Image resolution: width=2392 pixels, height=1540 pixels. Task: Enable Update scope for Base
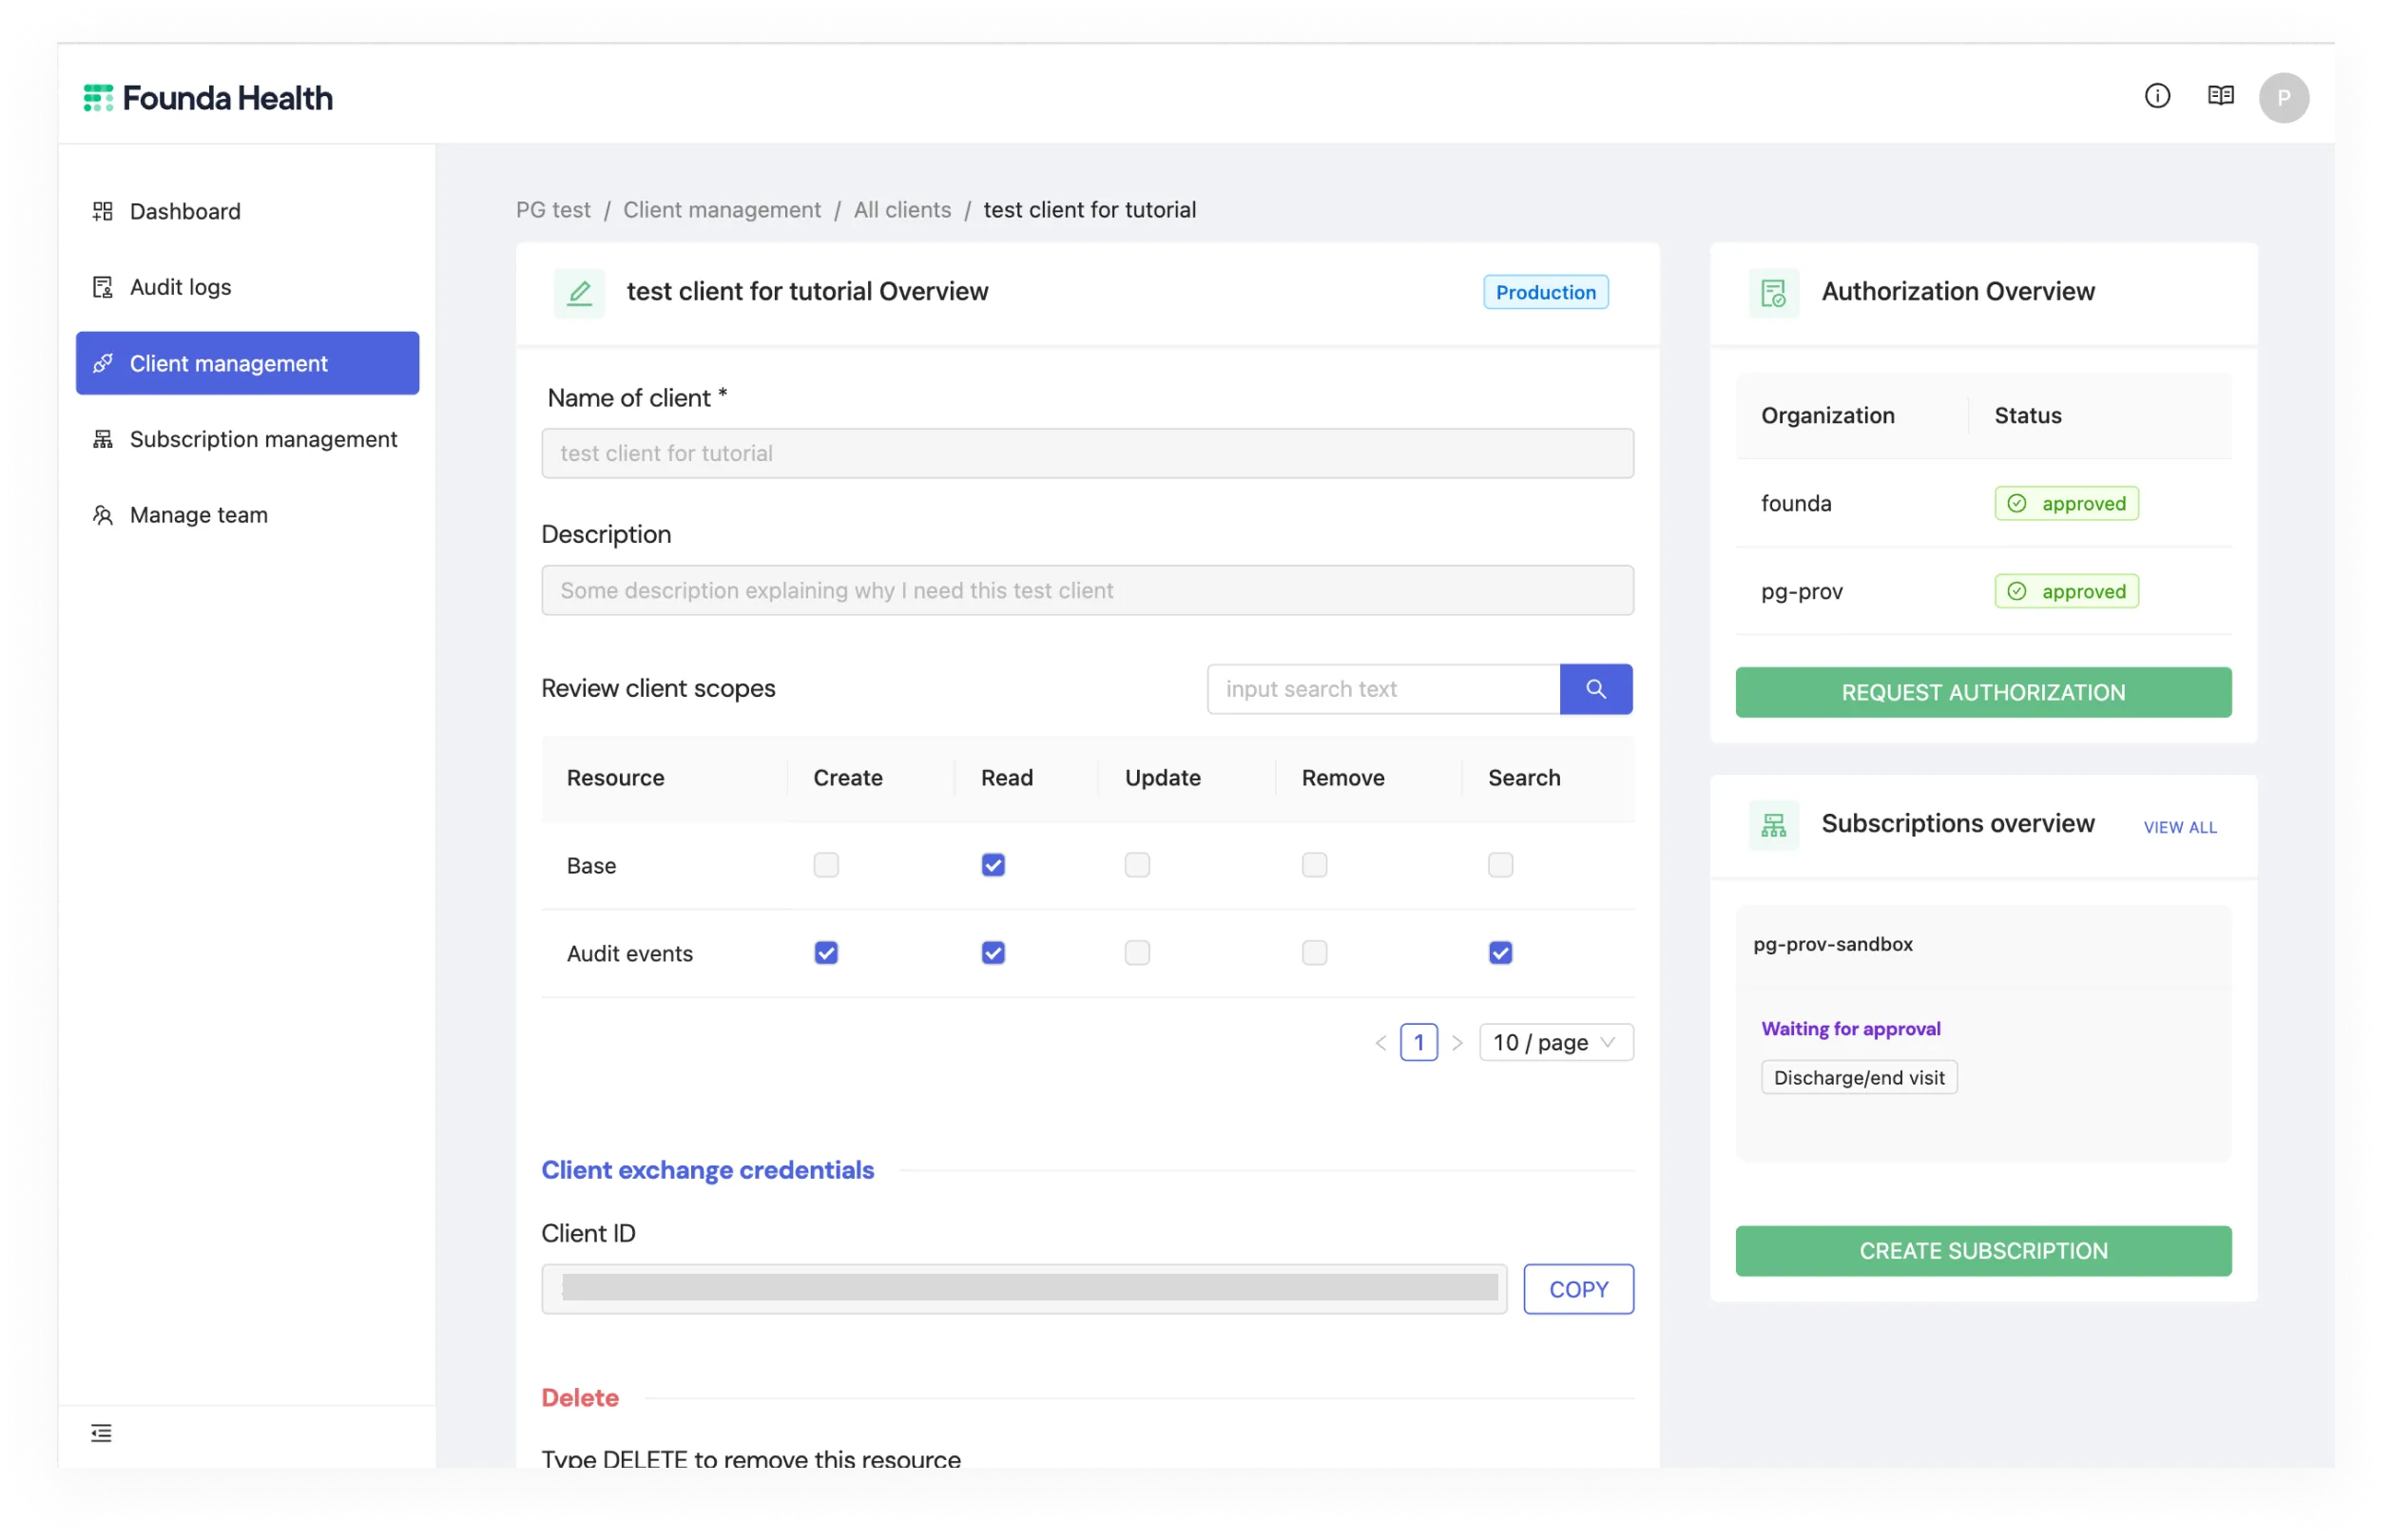(1137, 865)
